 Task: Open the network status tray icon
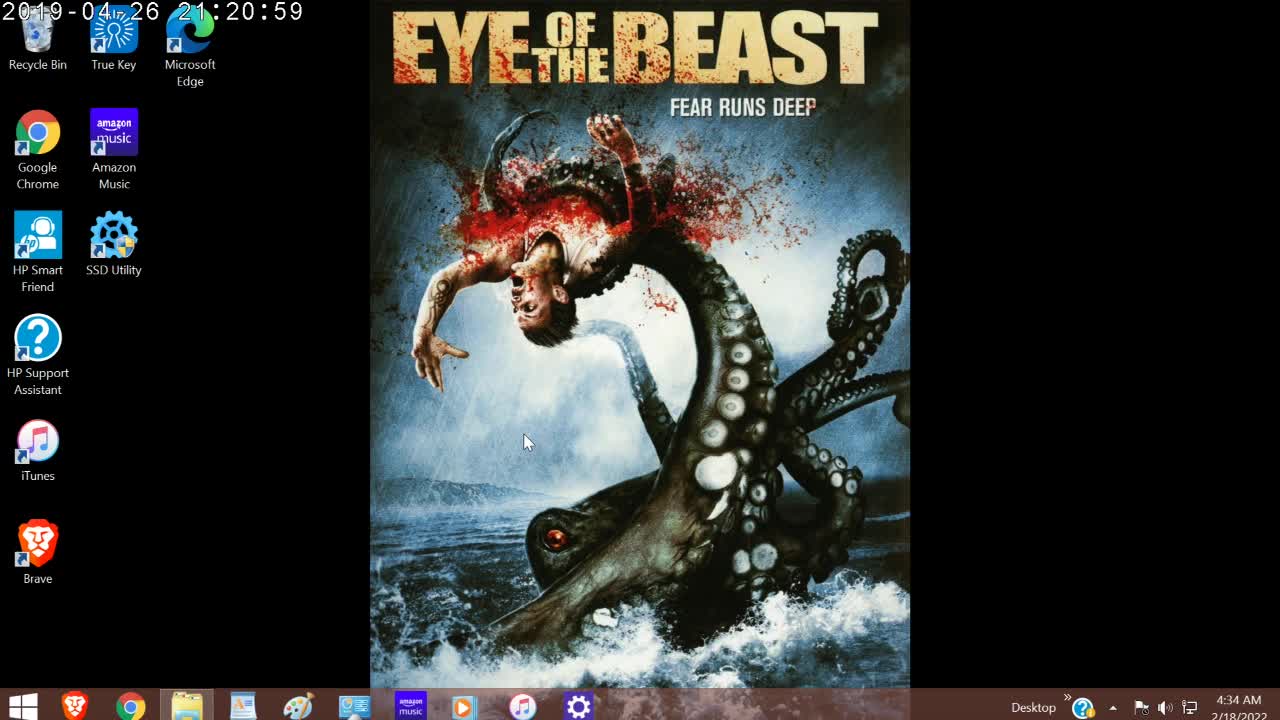1189,708
